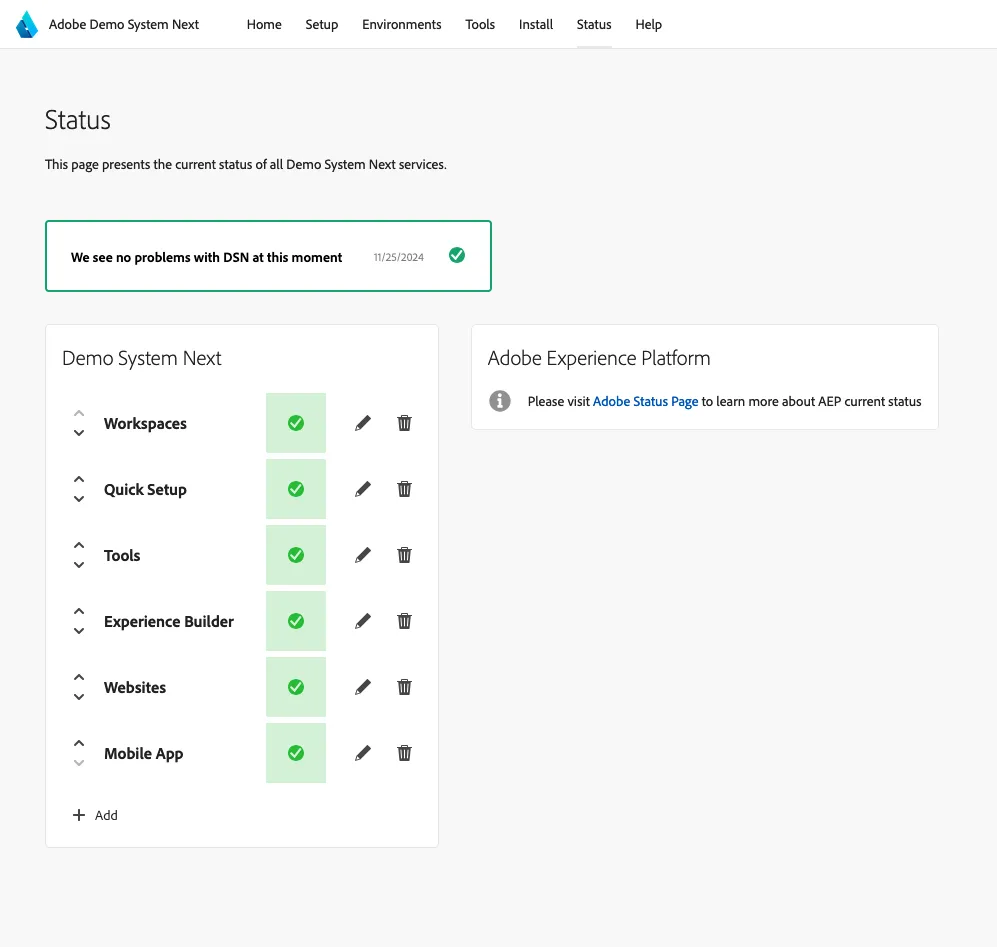Move Quick Setup down in the list
This screenshot has height=947, width=997.
point(79,499)
